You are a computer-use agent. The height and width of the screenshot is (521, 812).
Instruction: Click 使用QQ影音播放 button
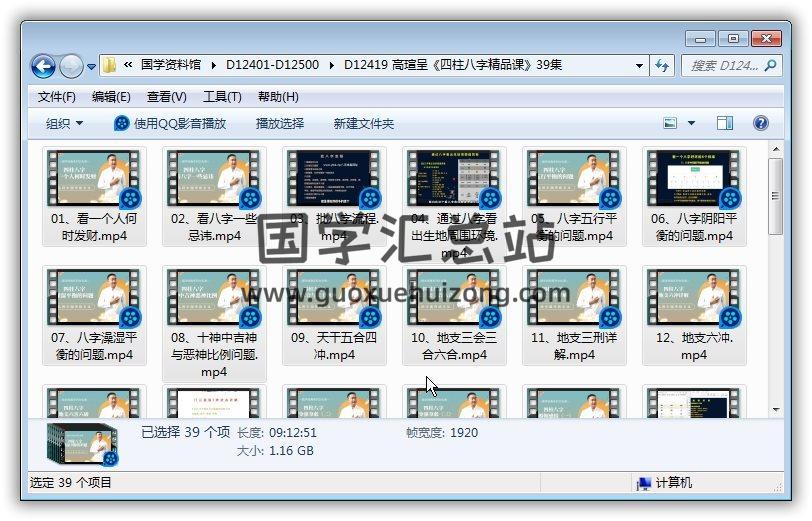170,123
